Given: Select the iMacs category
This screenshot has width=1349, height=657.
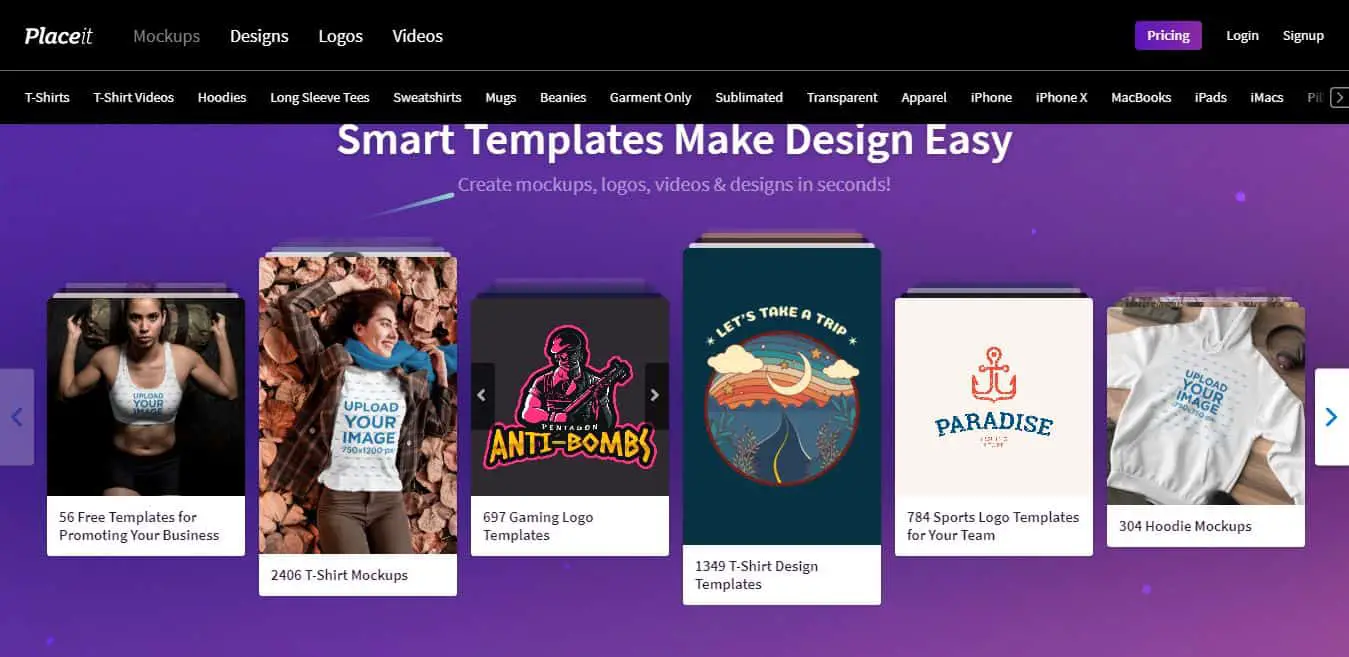Looking at the screenshot, I should pos(1267,97).
